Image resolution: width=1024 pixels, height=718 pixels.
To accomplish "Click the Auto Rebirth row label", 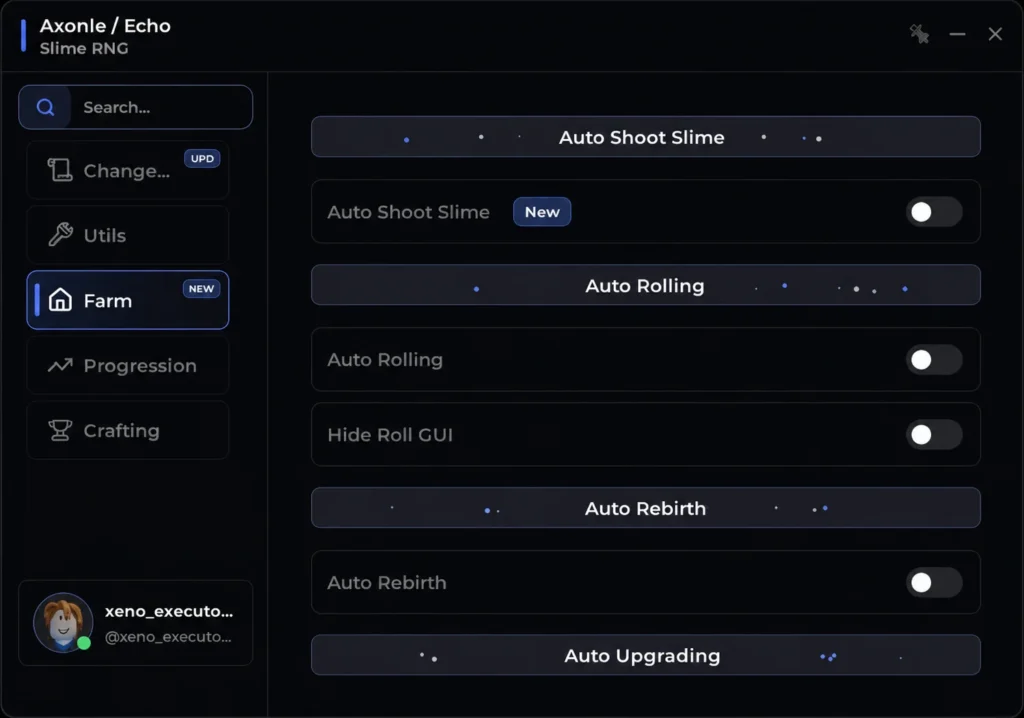I will click(x=387, y=582).
